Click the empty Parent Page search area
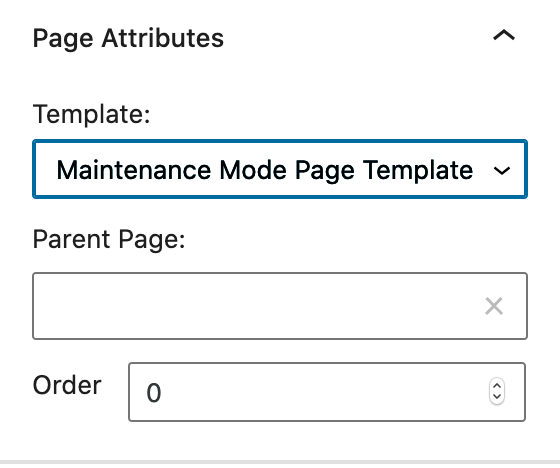560x468 pixels. 257,306
